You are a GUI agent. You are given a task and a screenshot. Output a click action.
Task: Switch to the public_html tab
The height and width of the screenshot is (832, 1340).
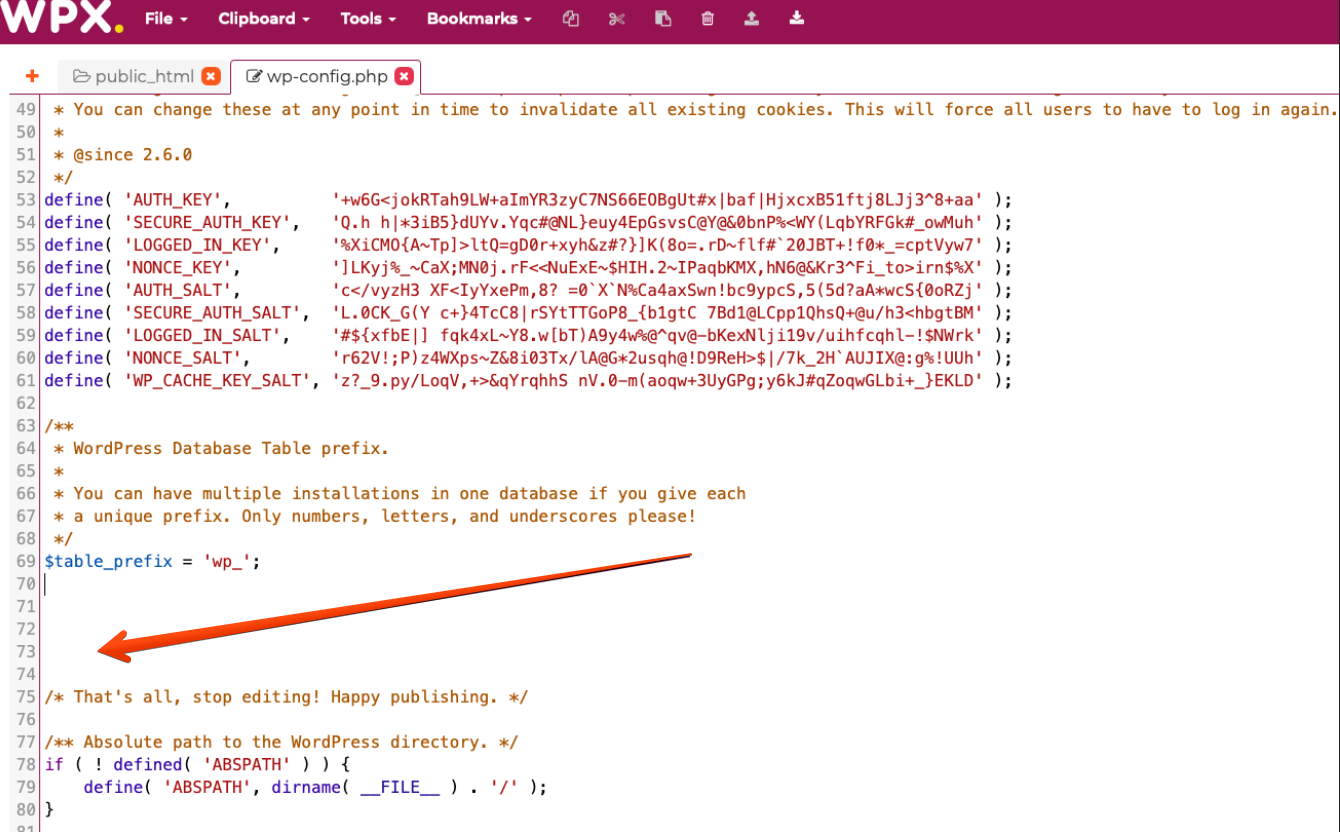(134, 76)
